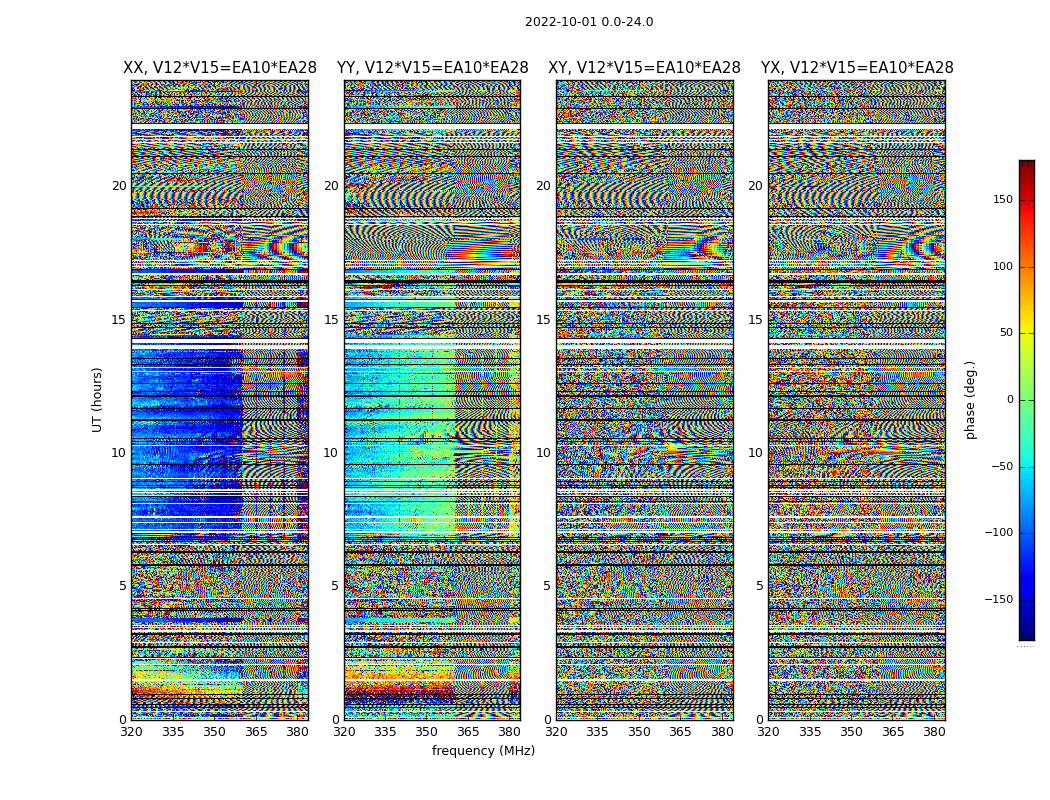
Task: Click the YX panel y-tick label '20'
Action: click(x=755, y=186)
